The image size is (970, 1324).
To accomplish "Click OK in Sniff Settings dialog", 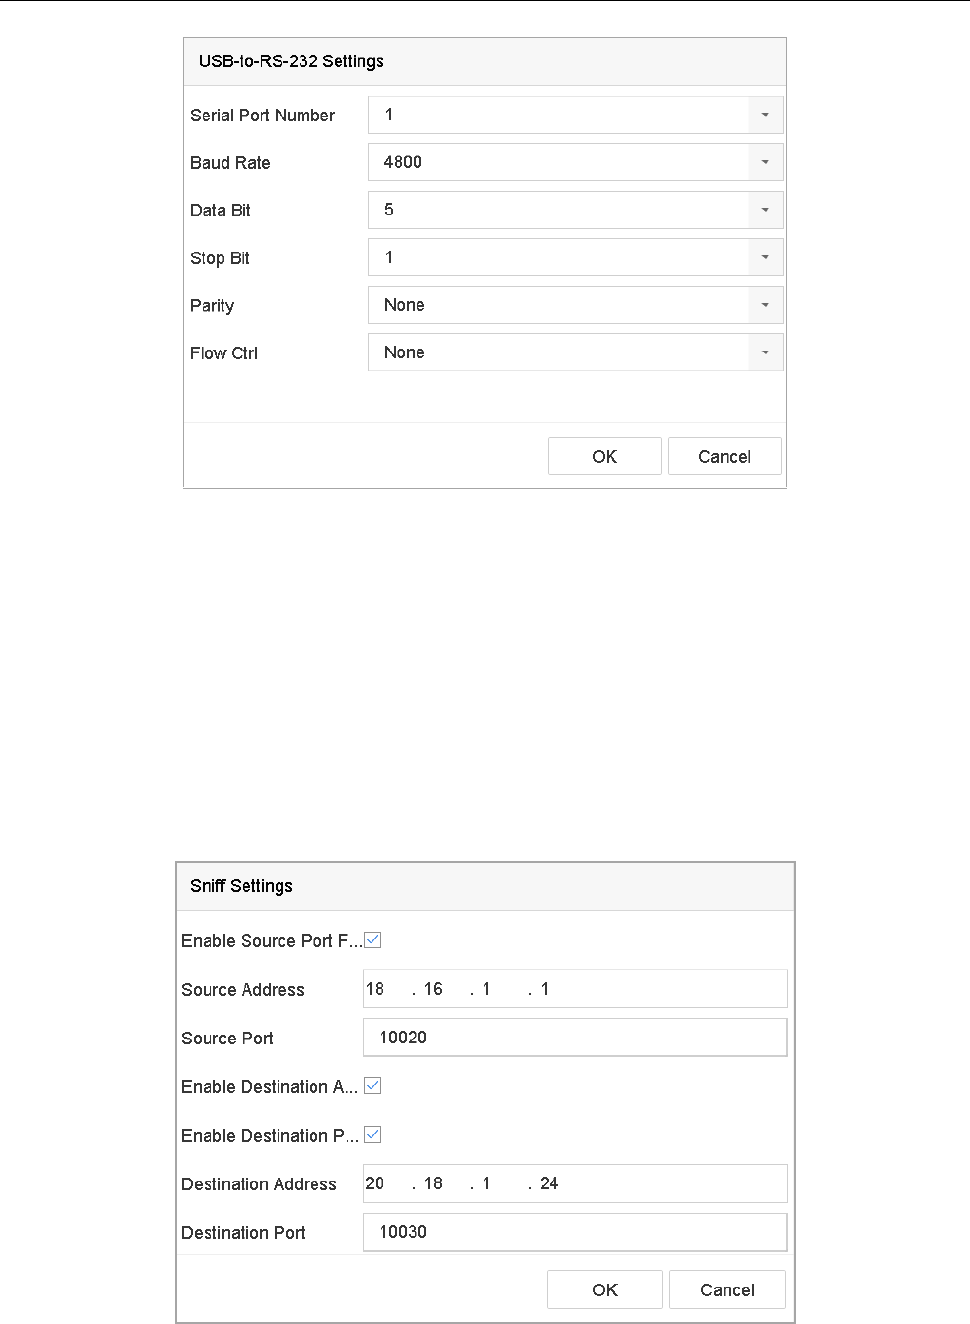I will 605,1290.
